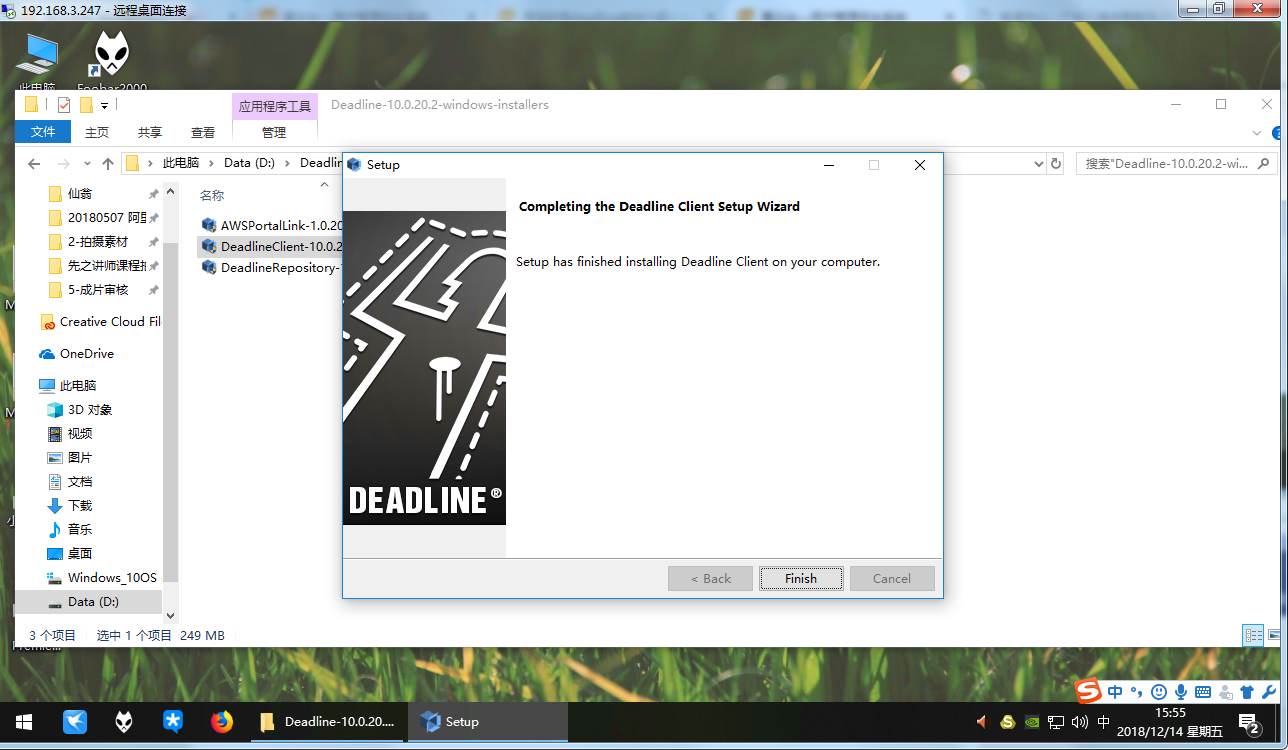Click the Firefox icon in the taskbar
The height and width of the screenshot is (750, 1288).
(222, 721)
